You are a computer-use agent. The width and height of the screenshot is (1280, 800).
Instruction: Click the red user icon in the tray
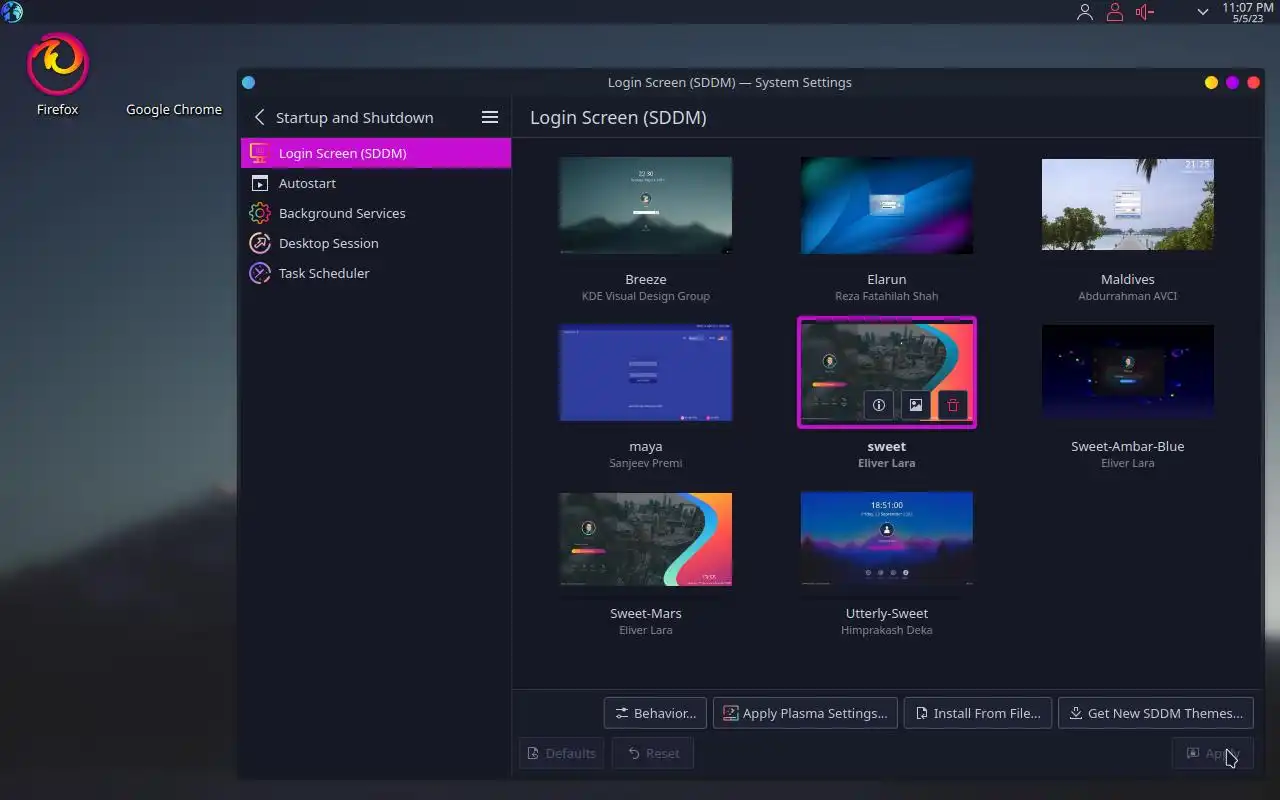(1115, 12)
